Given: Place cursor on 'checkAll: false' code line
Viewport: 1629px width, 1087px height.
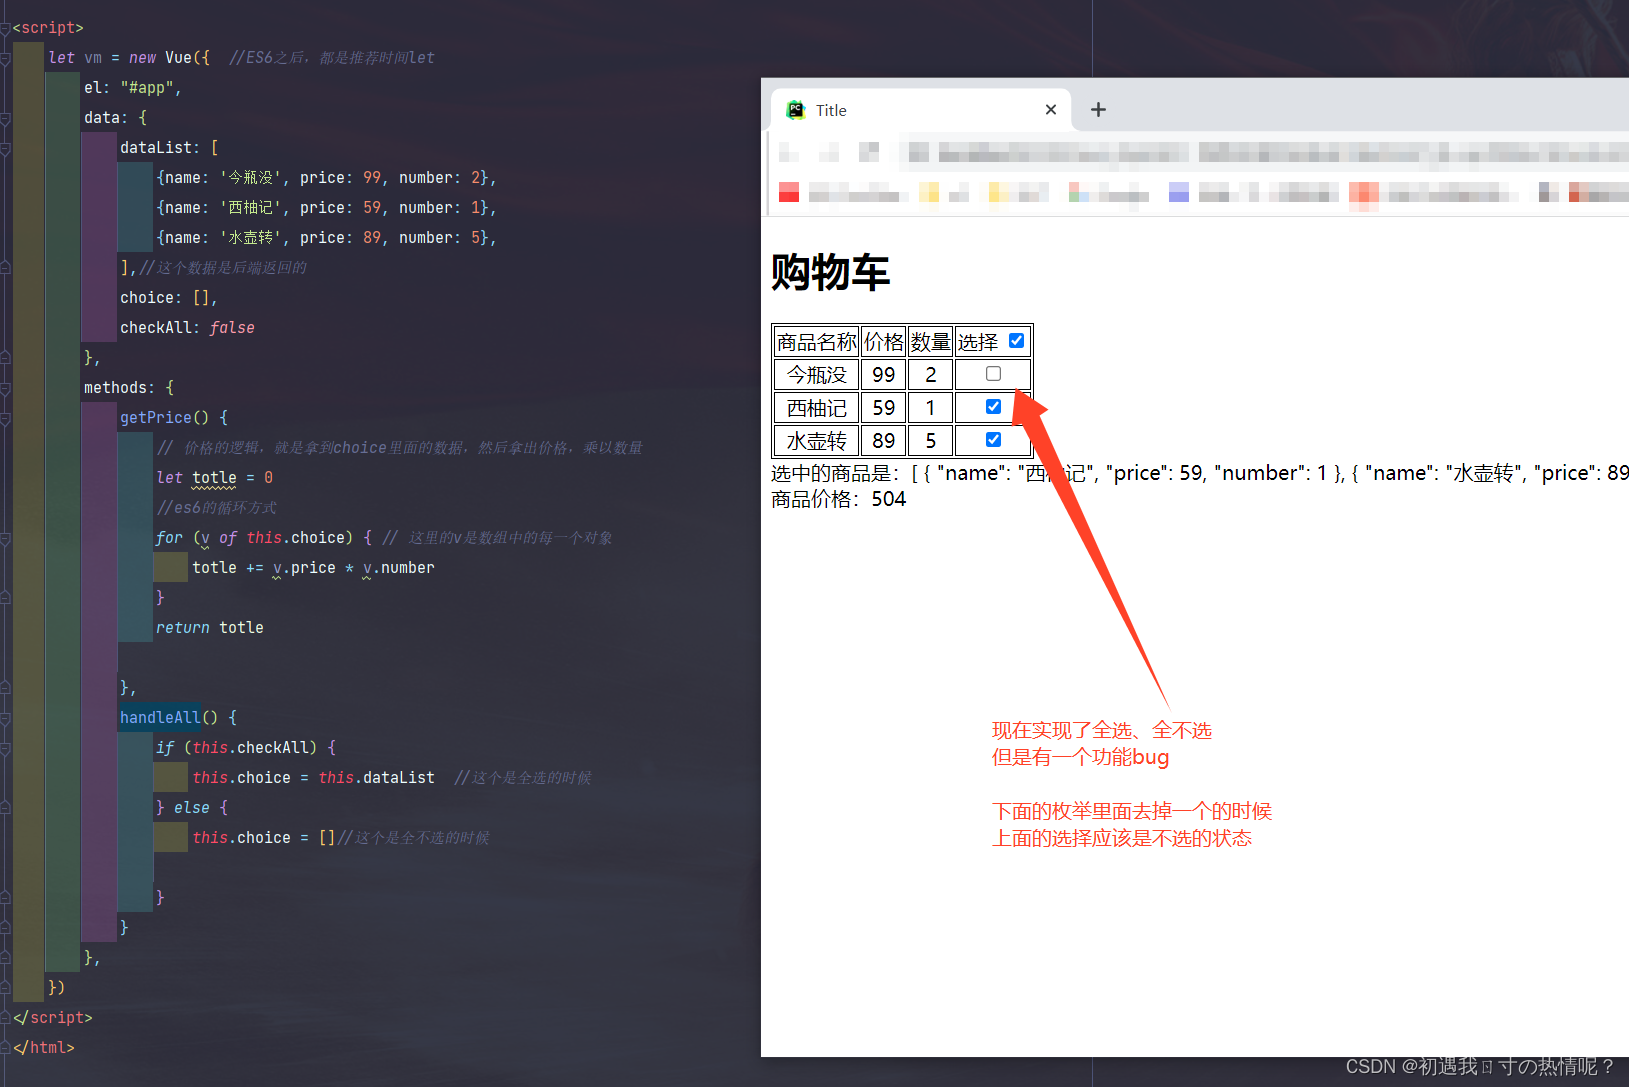Looking at the screenshot, I should (187, 328).
